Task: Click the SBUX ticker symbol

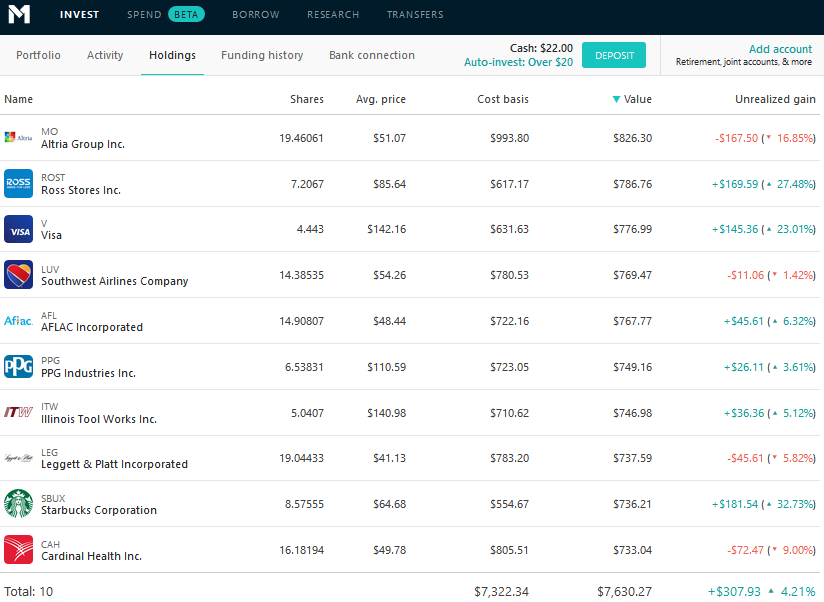Action: pyautogui.click(x=53, y=499)
